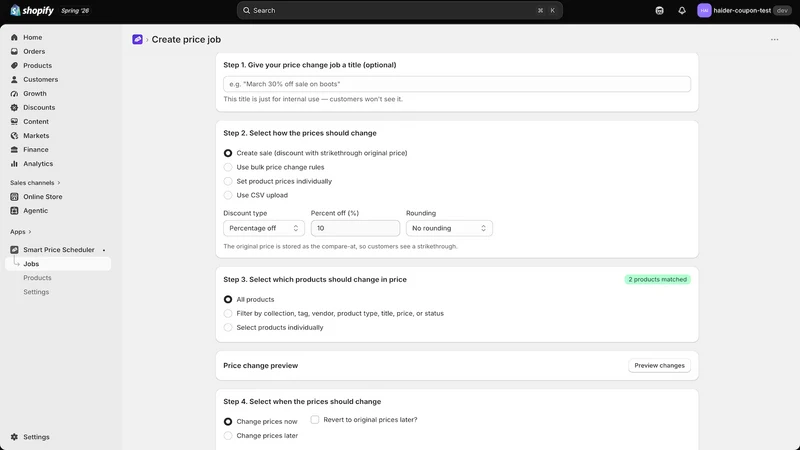Image resolution: width=800 pixels, height=450 pixels.
Task: Click the purple app icon in breadcrumb
Action: (137, 39)
